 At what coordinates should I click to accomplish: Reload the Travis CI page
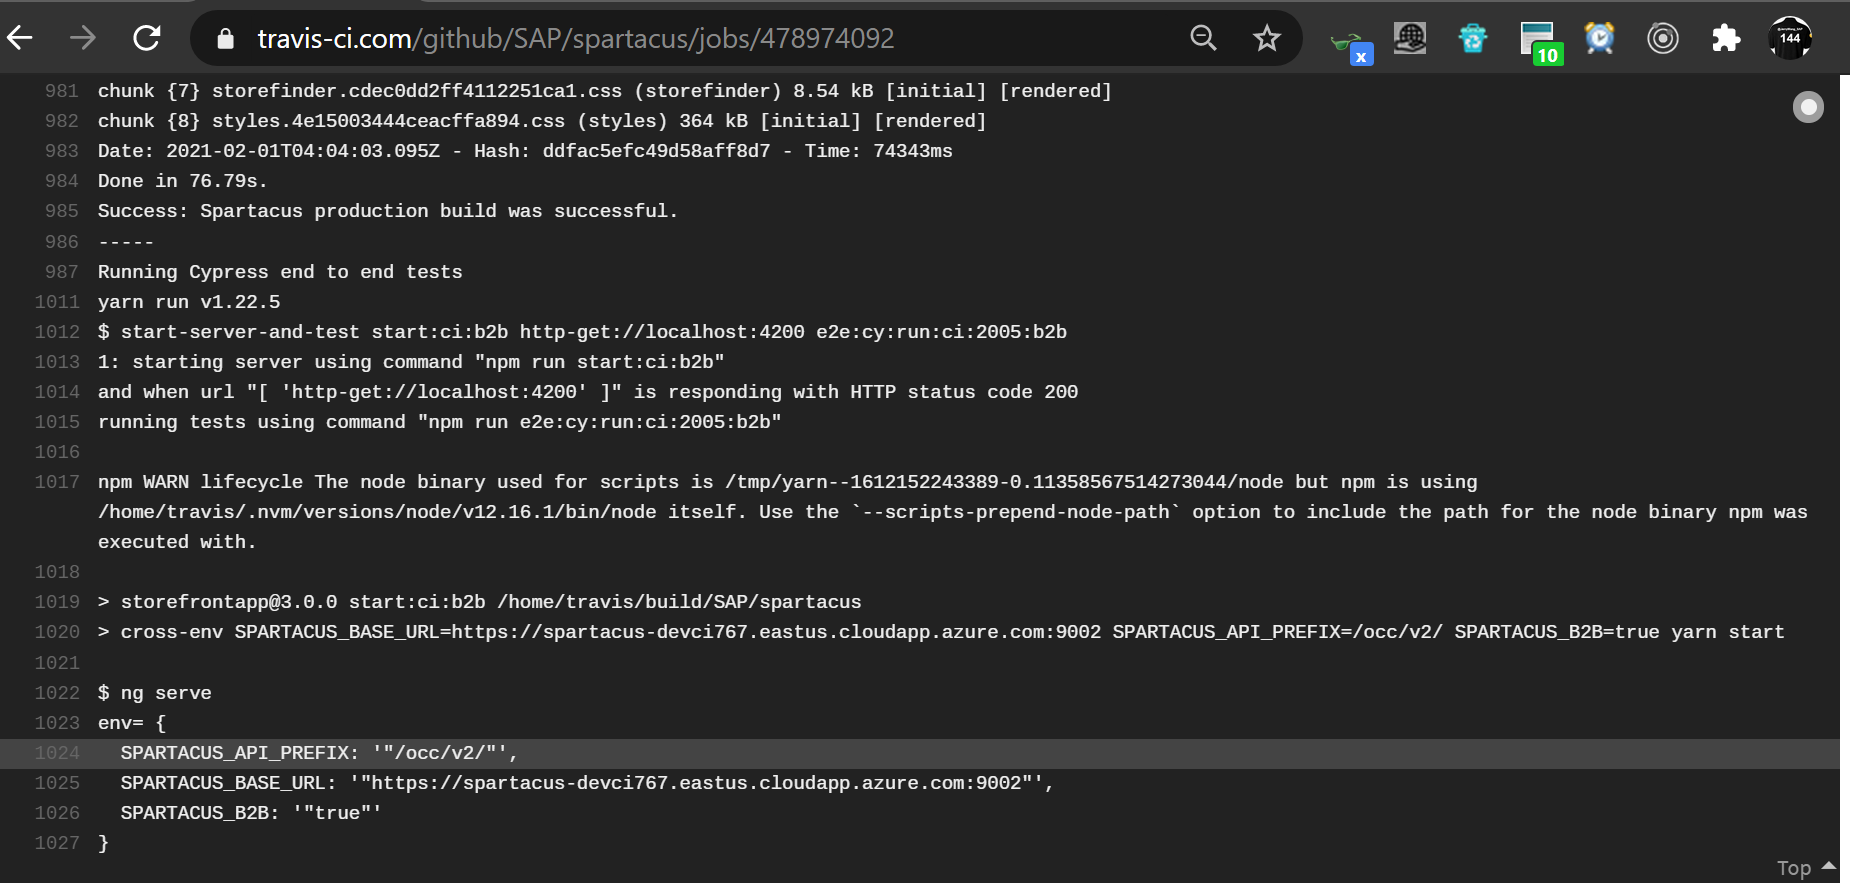click(147, 39)
